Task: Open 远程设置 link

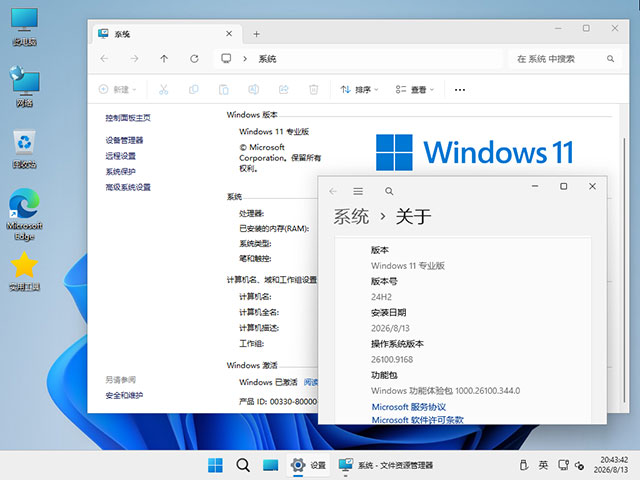Action: click(120, 156)
